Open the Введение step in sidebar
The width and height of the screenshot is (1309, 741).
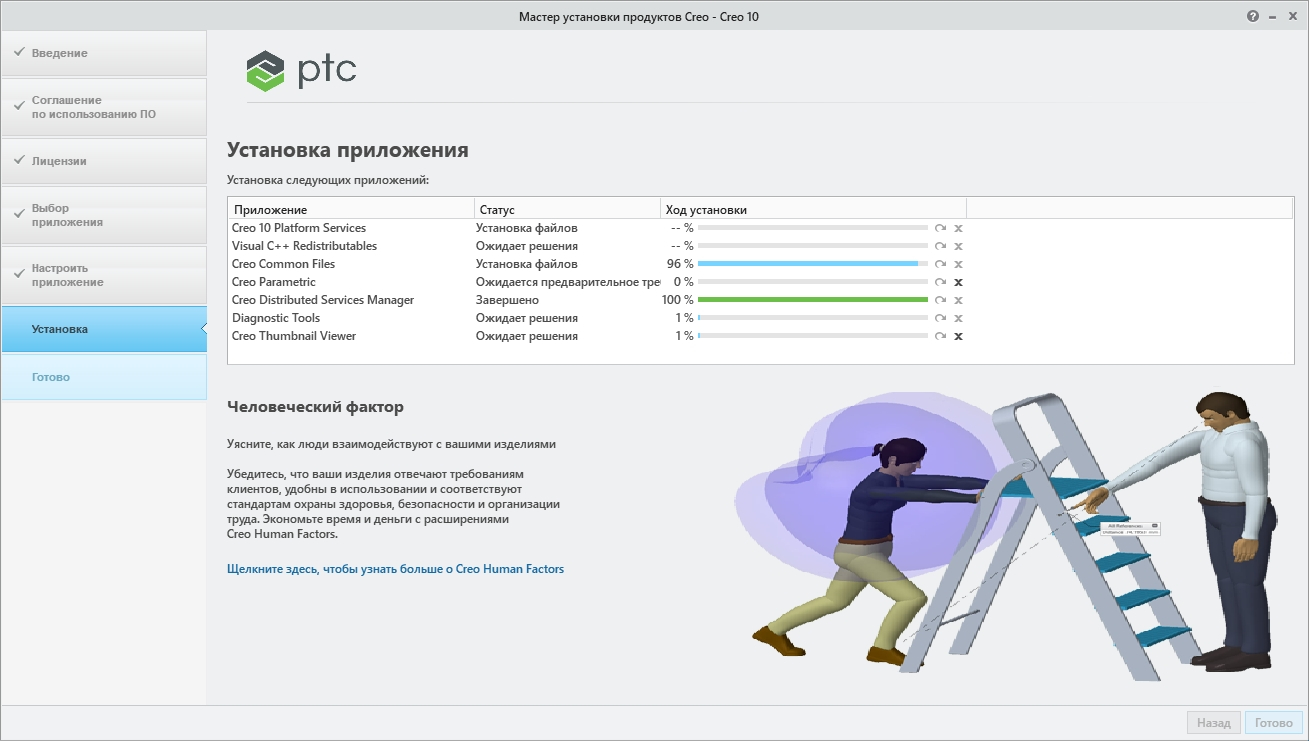(x=103, y=53)
